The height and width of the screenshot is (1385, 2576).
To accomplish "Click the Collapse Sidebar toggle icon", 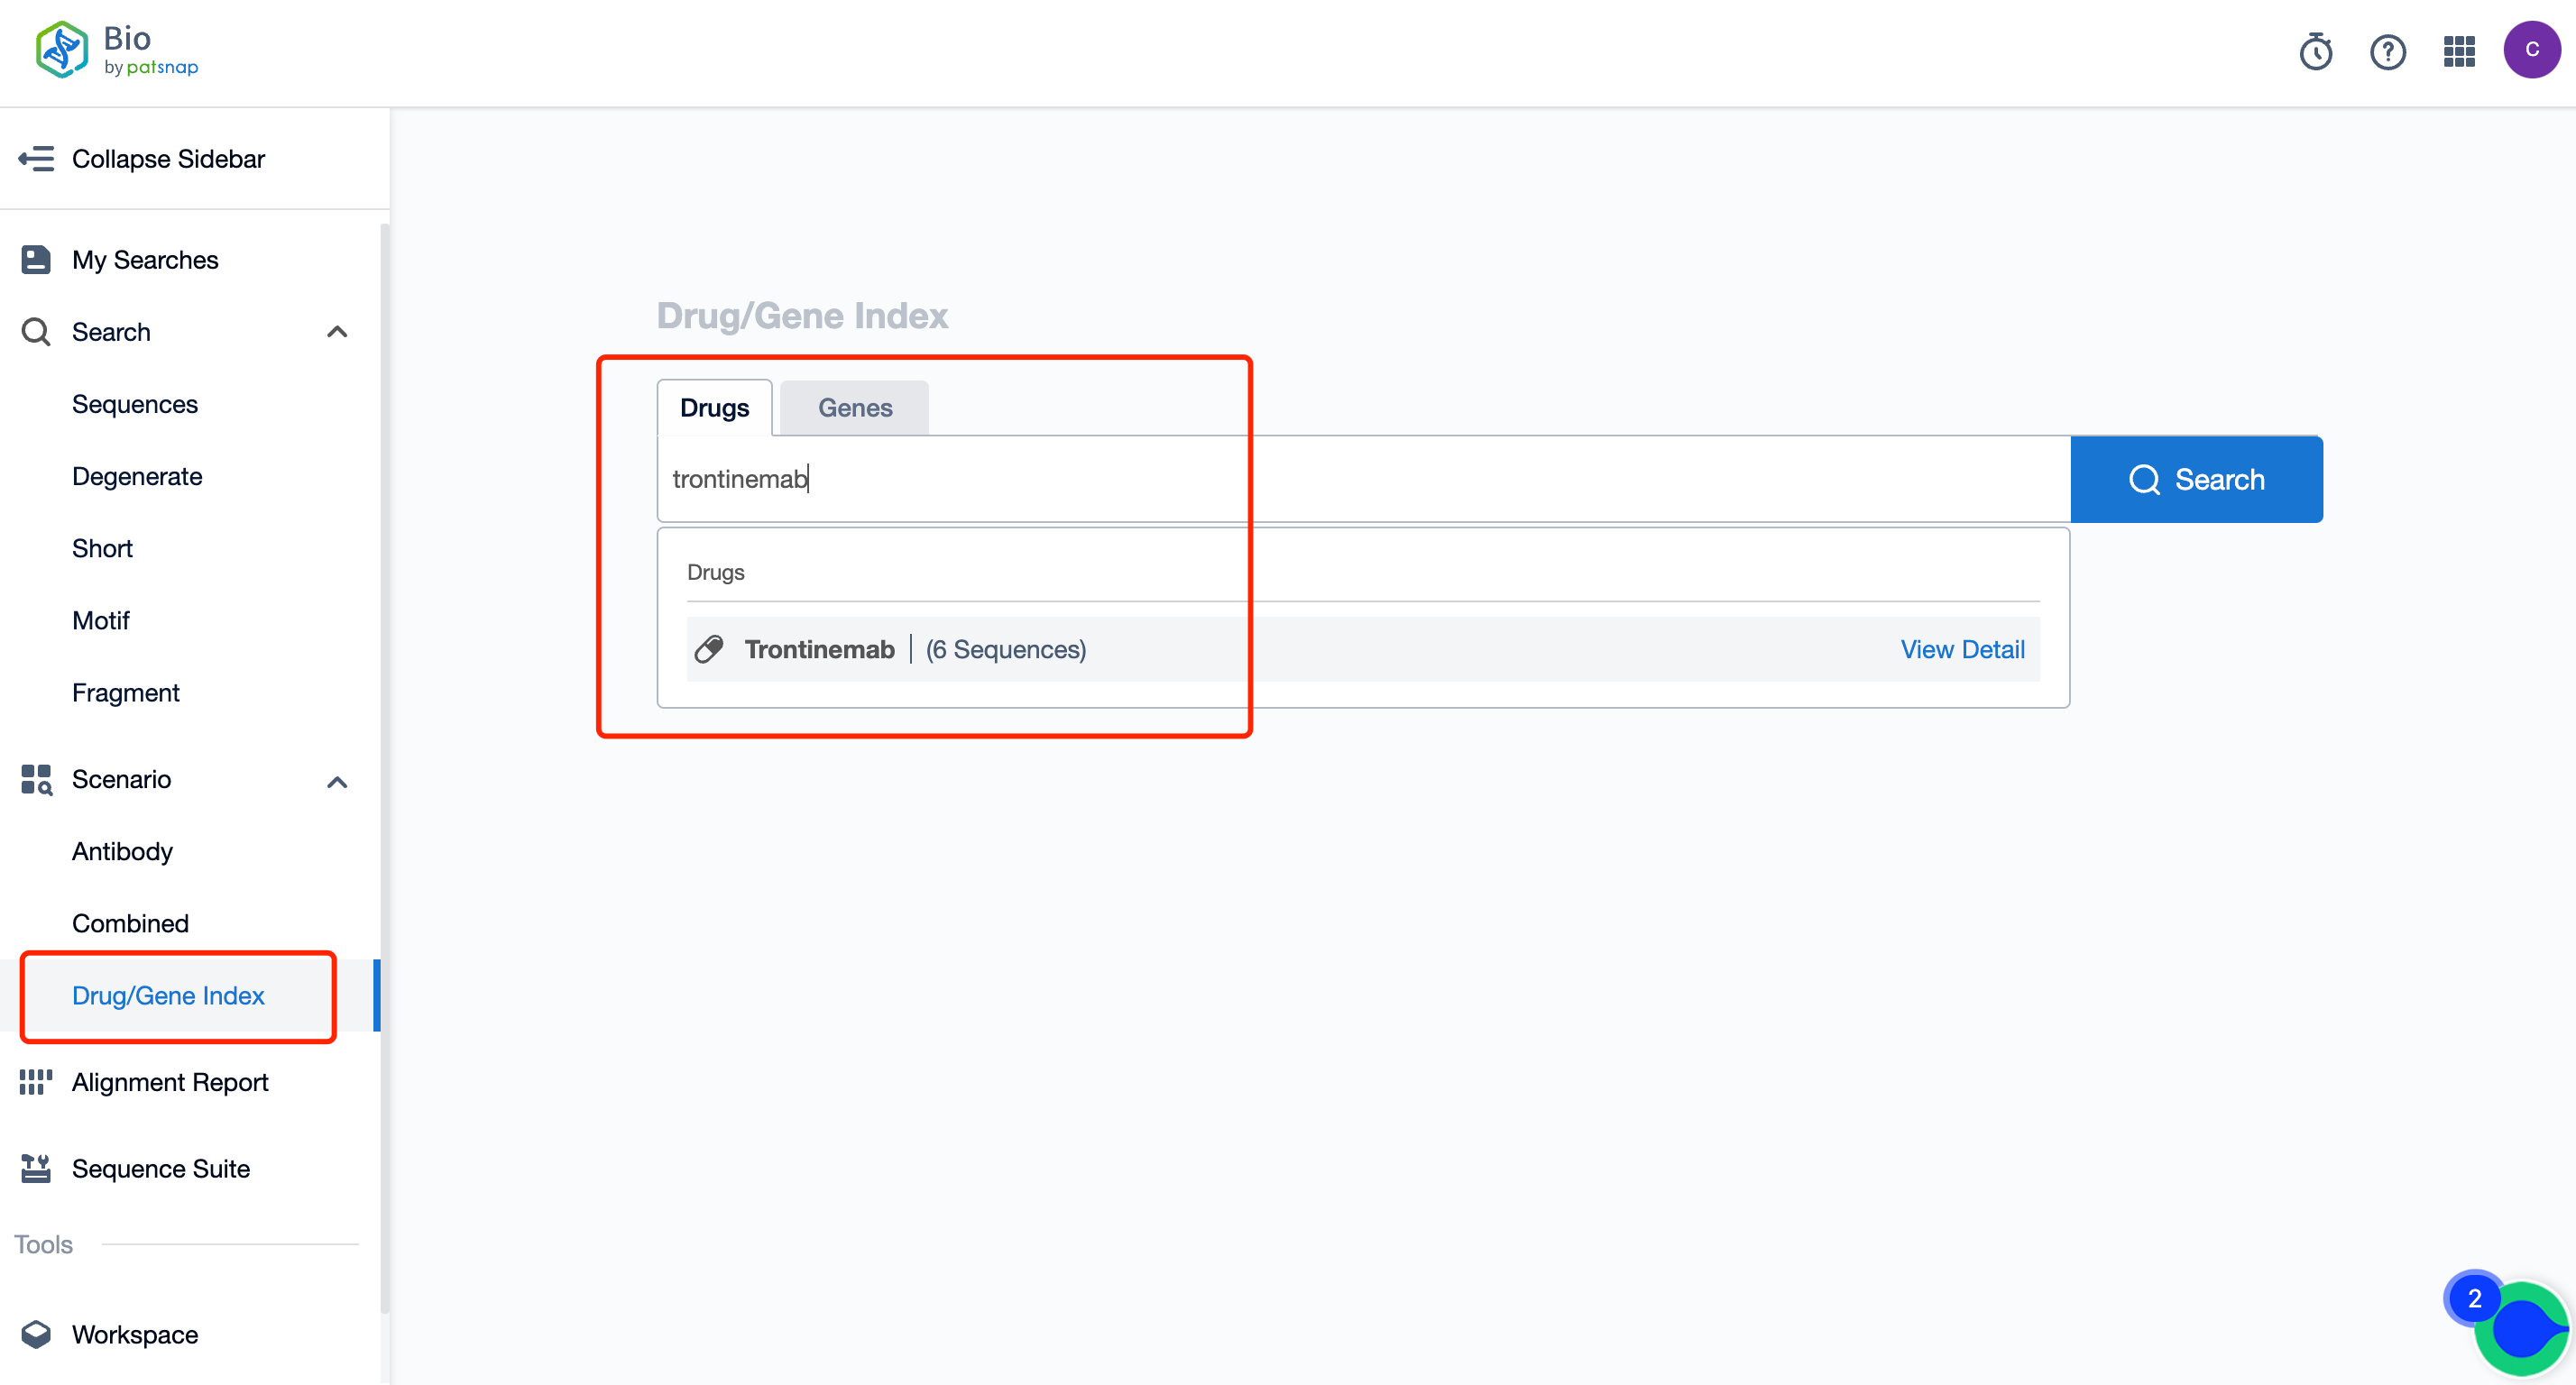I will 38,159.
